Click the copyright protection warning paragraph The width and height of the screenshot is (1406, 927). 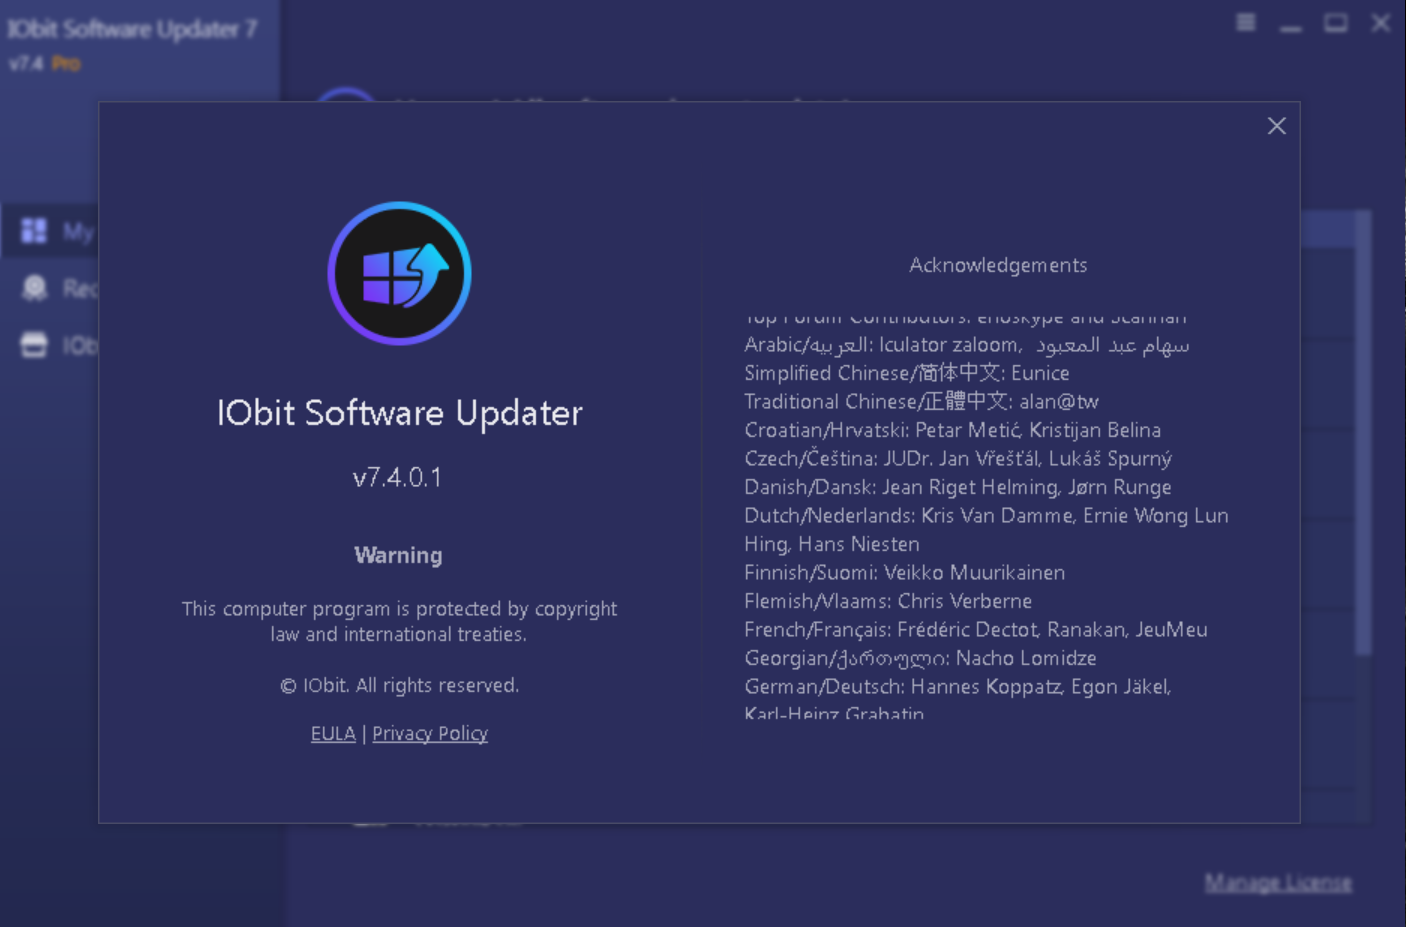point(399,621)
